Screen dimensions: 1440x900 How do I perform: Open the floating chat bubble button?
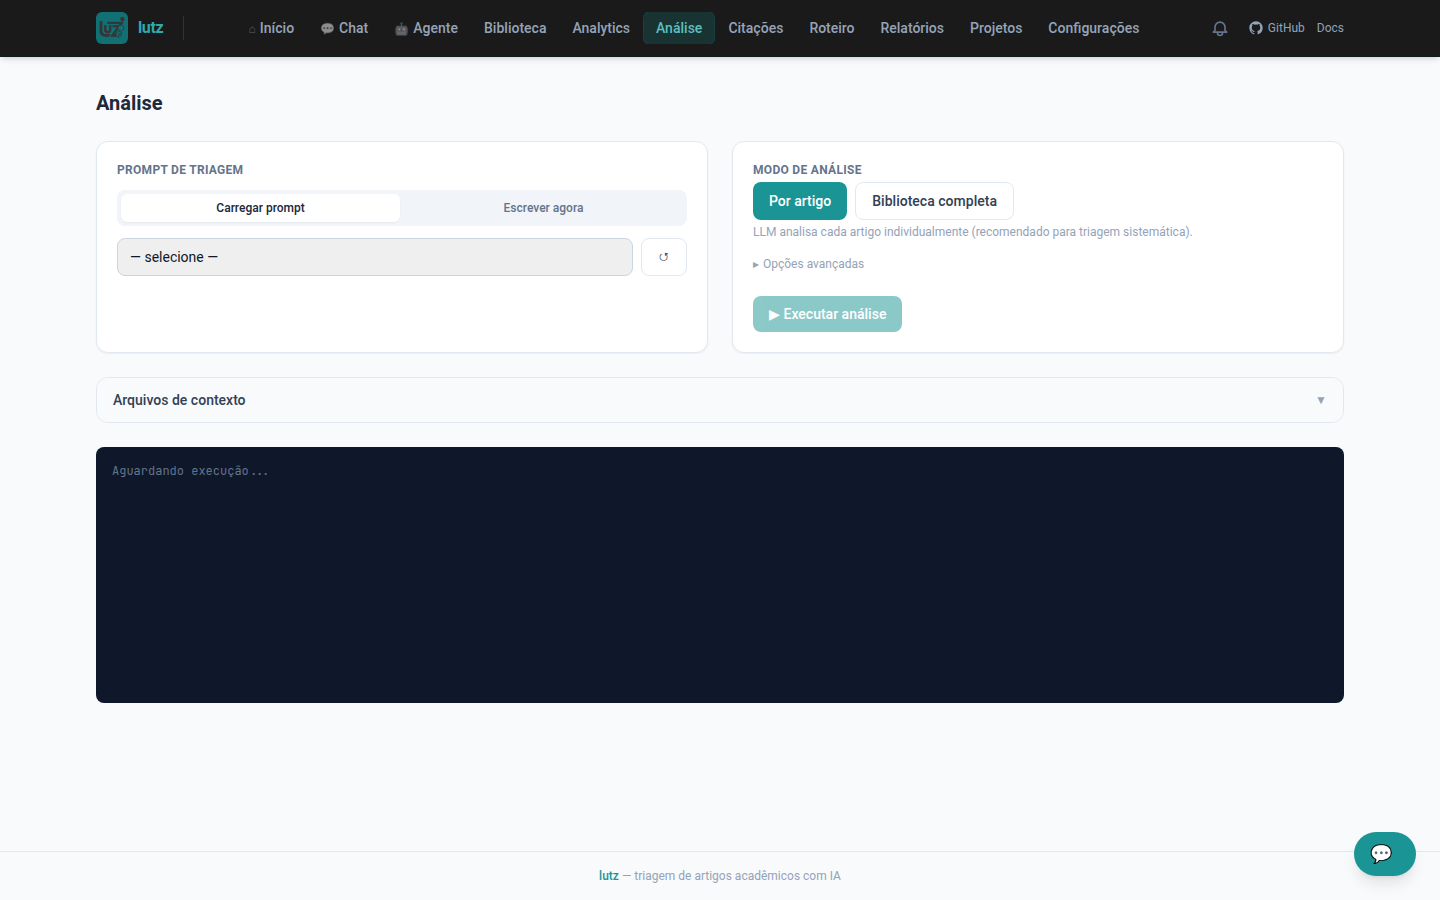(1385, 854)
